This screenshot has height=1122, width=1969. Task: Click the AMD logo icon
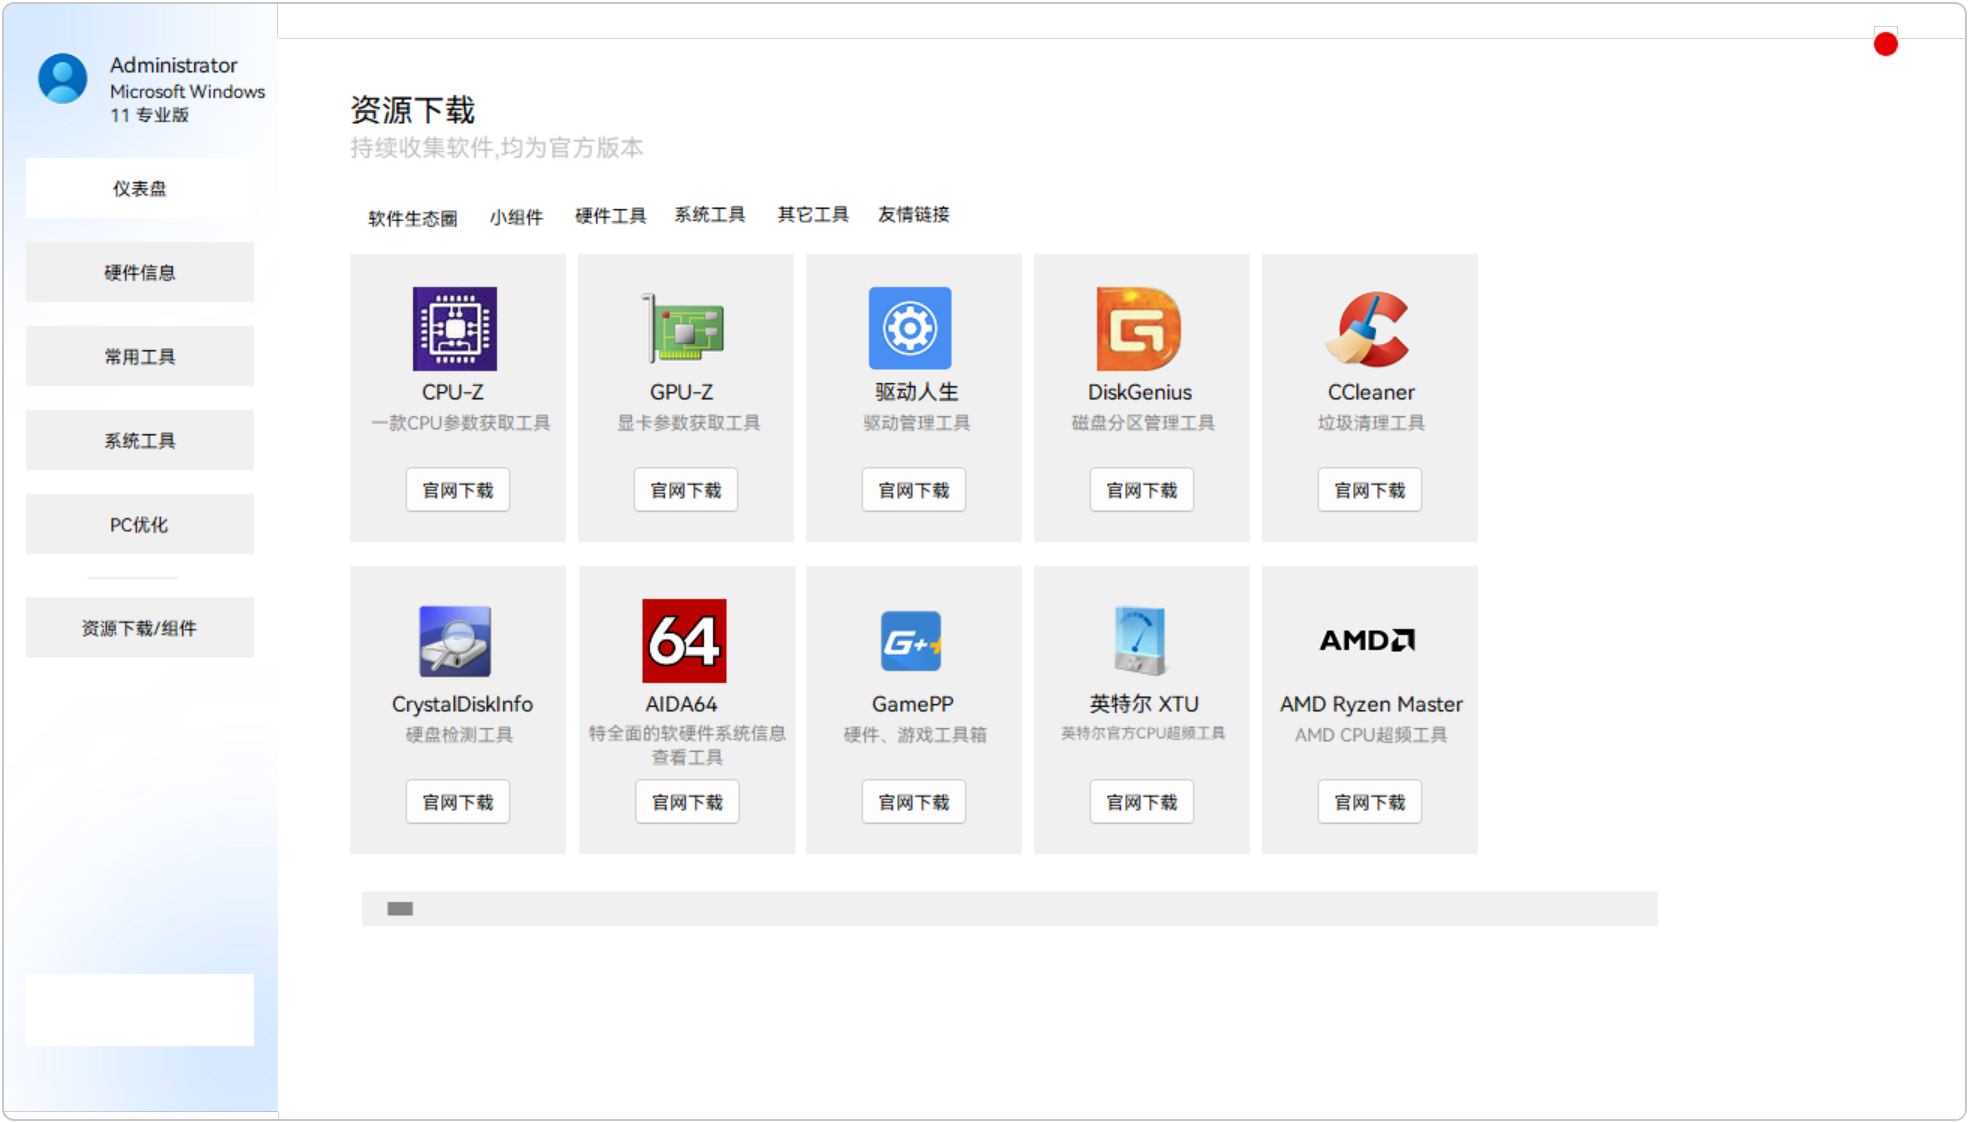tap(1367, 640)
